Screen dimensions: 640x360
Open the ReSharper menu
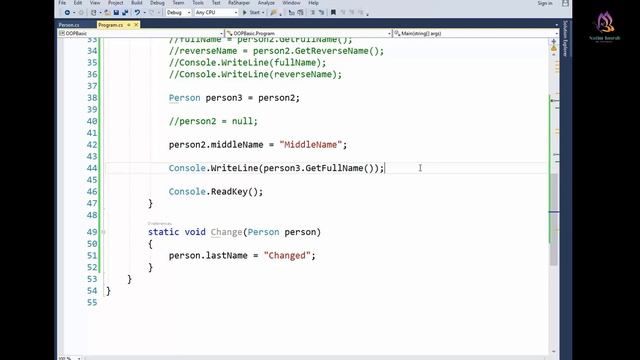[x=239, y=3]
